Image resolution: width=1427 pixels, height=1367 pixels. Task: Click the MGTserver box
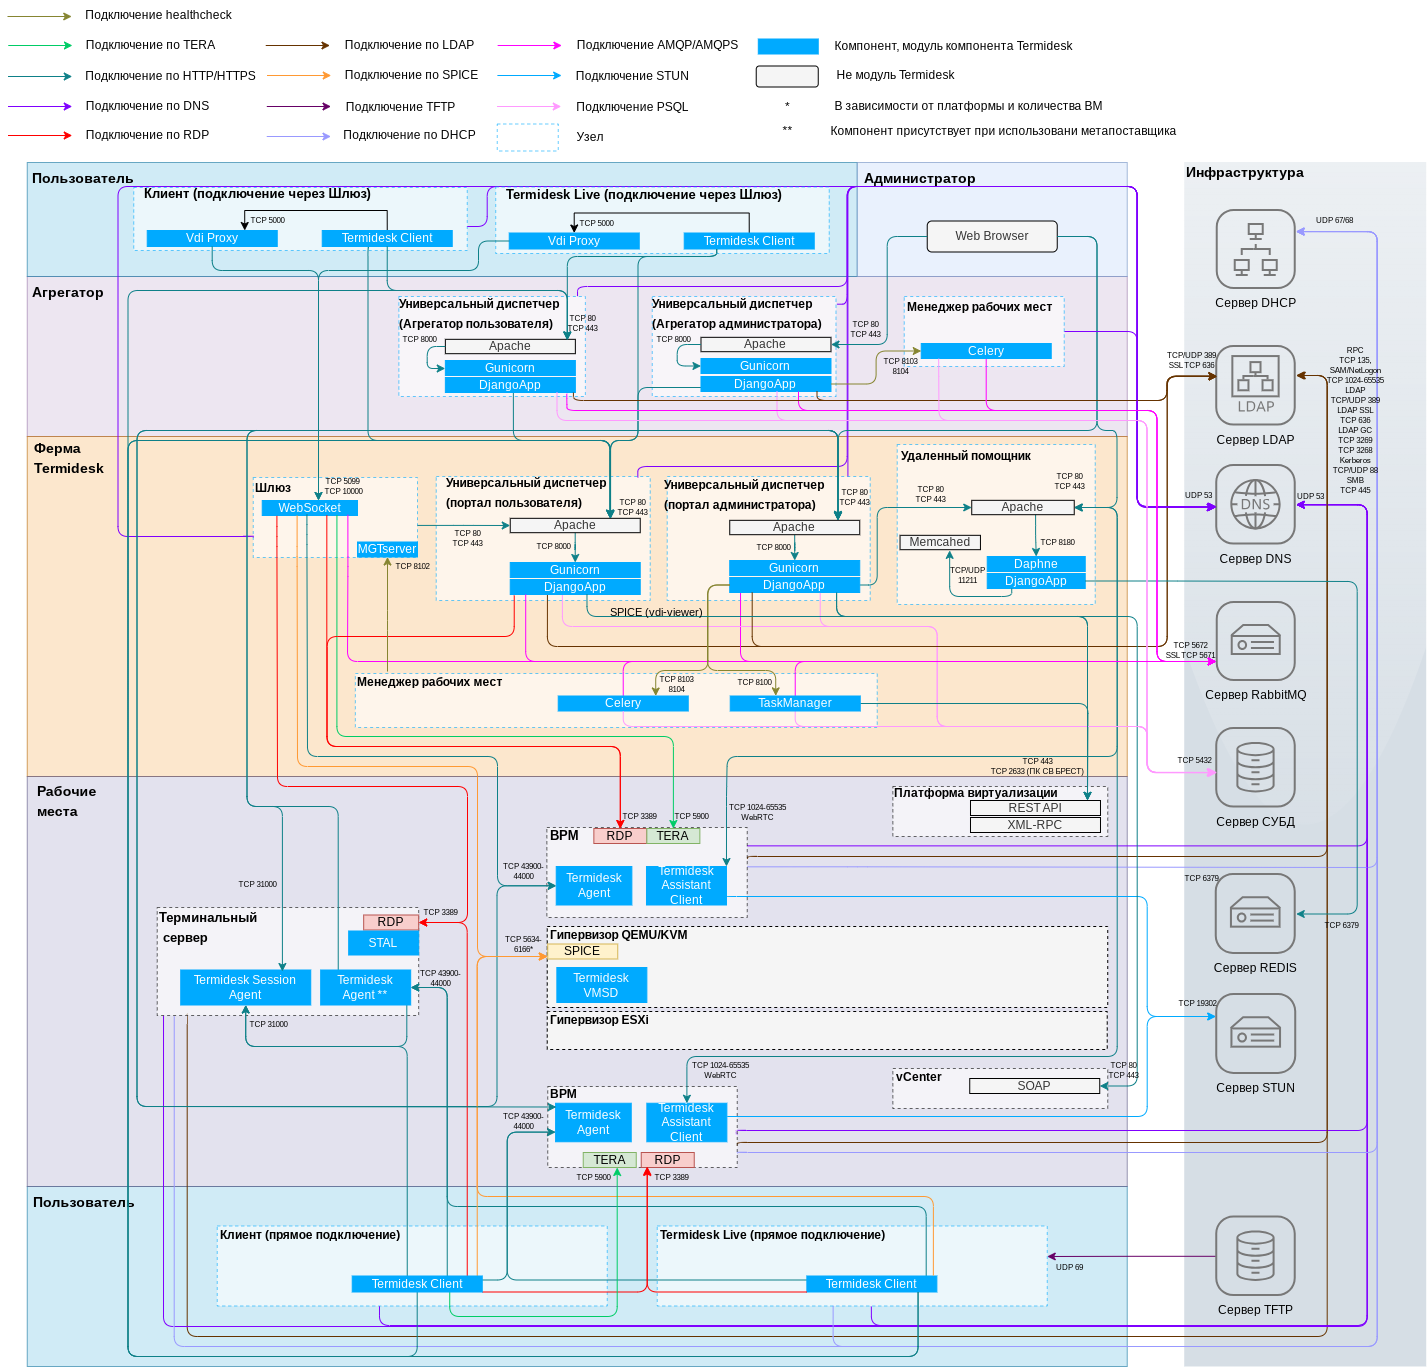(387, 549)
